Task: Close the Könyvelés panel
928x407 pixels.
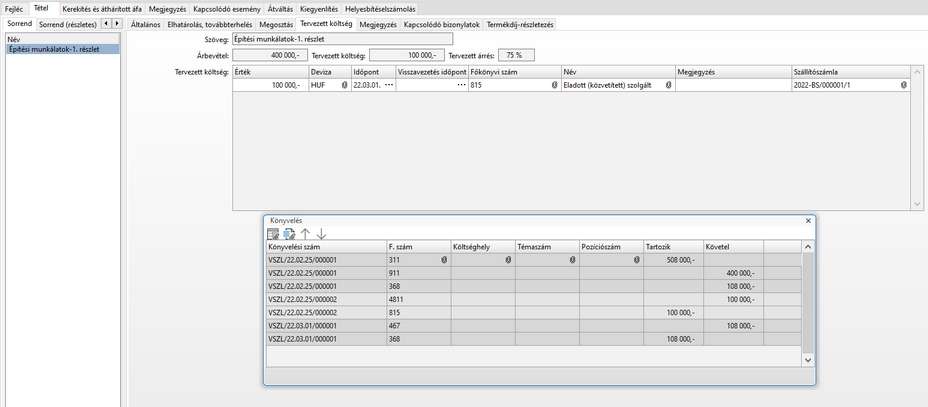Action: 808,220
